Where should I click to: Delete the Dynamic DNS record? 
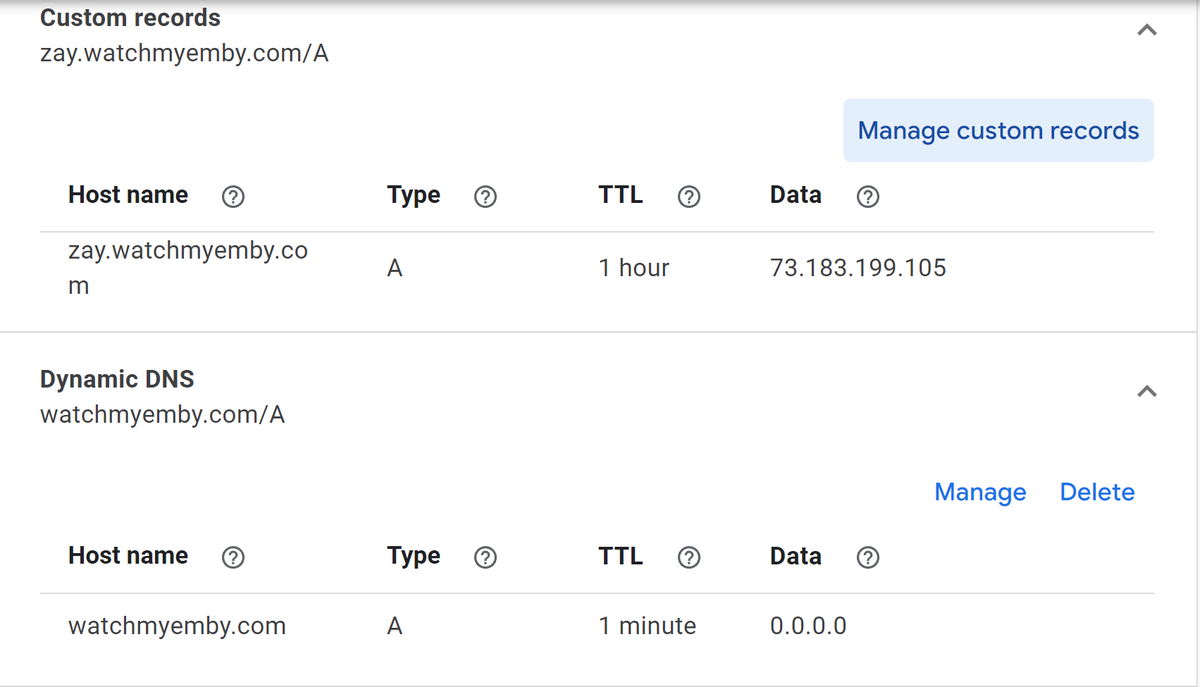[x=1097, y=491]
